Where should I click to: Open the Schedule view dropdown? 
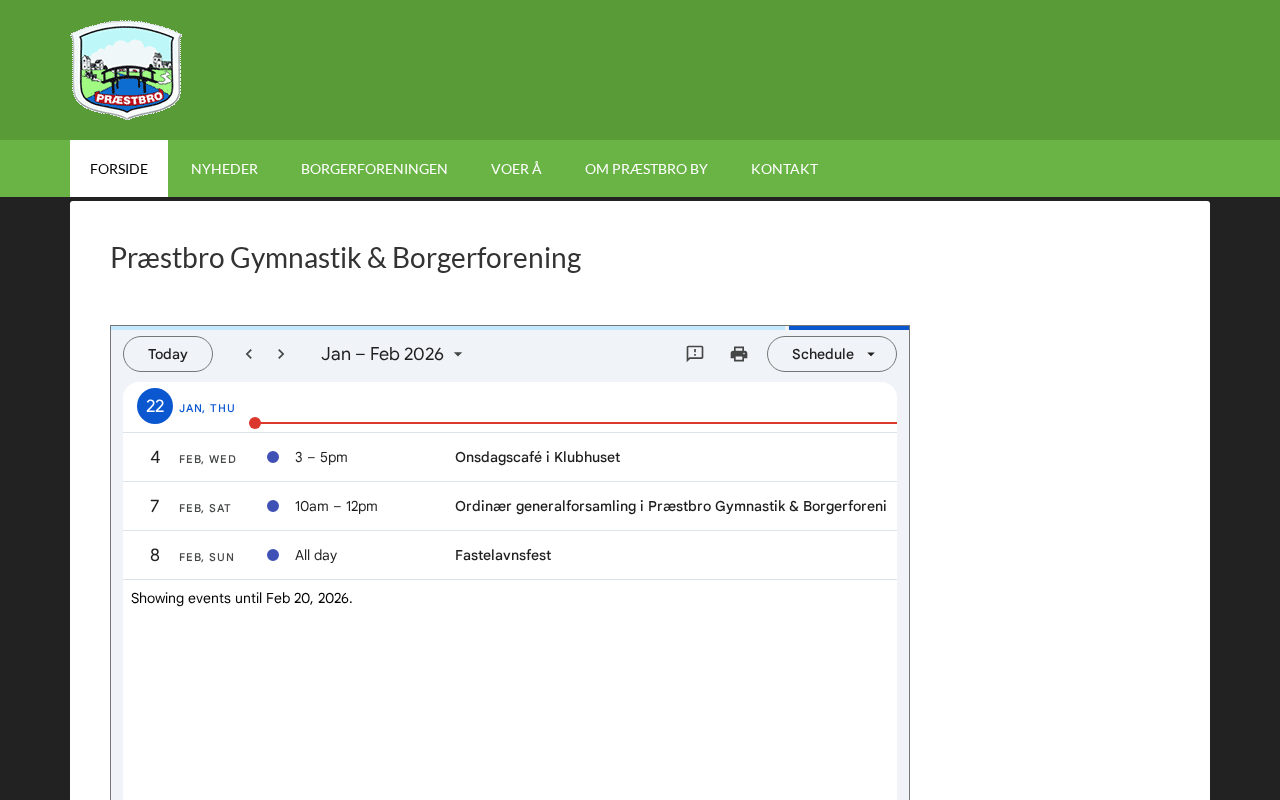[x=832, y=354]
